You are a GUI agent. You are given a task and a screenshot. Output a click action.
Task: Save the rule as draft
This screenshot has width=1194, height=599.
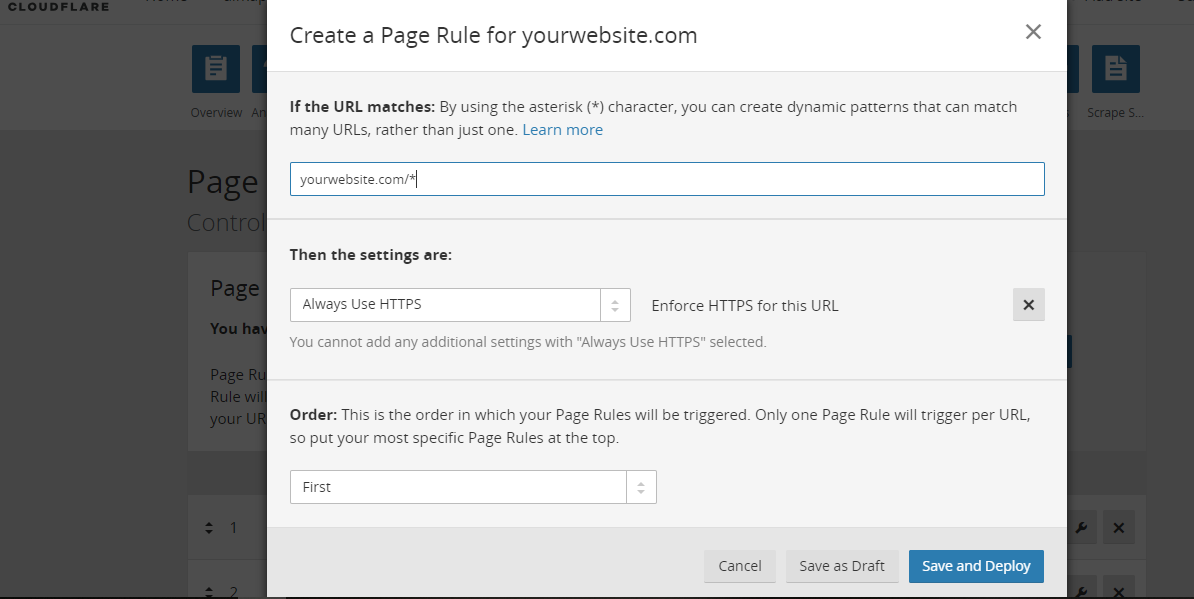(841, 566)
